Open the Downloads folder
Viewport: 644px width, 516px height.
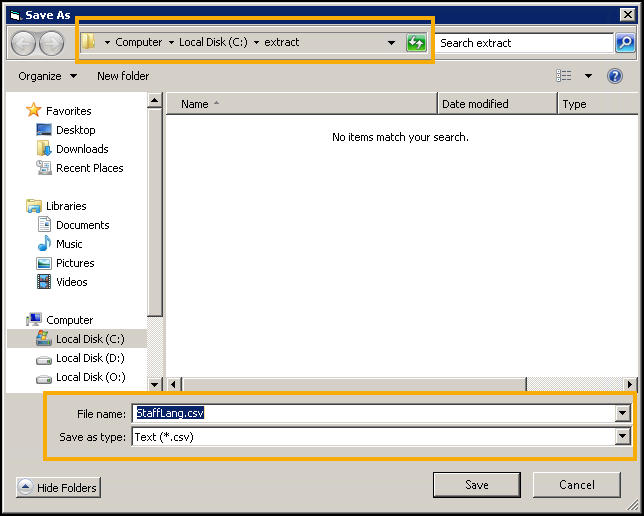click(81, 149)
